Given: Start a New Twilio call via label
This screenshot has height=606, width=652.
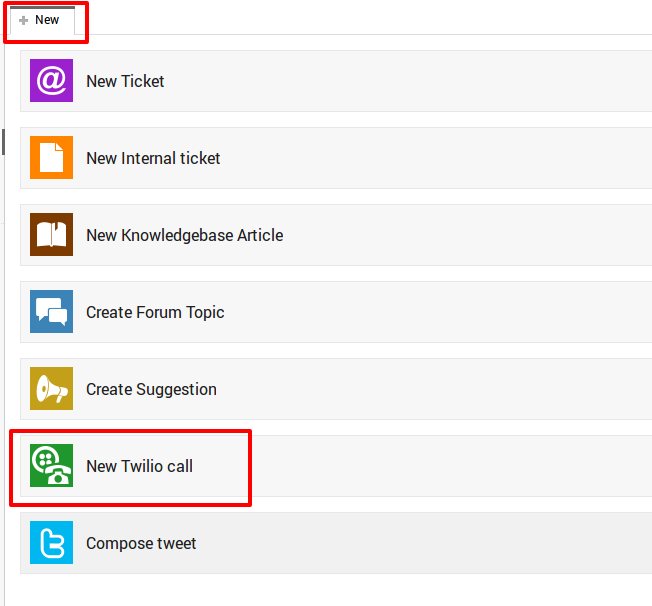Looking at the screenshot, I should coord(139,466).
